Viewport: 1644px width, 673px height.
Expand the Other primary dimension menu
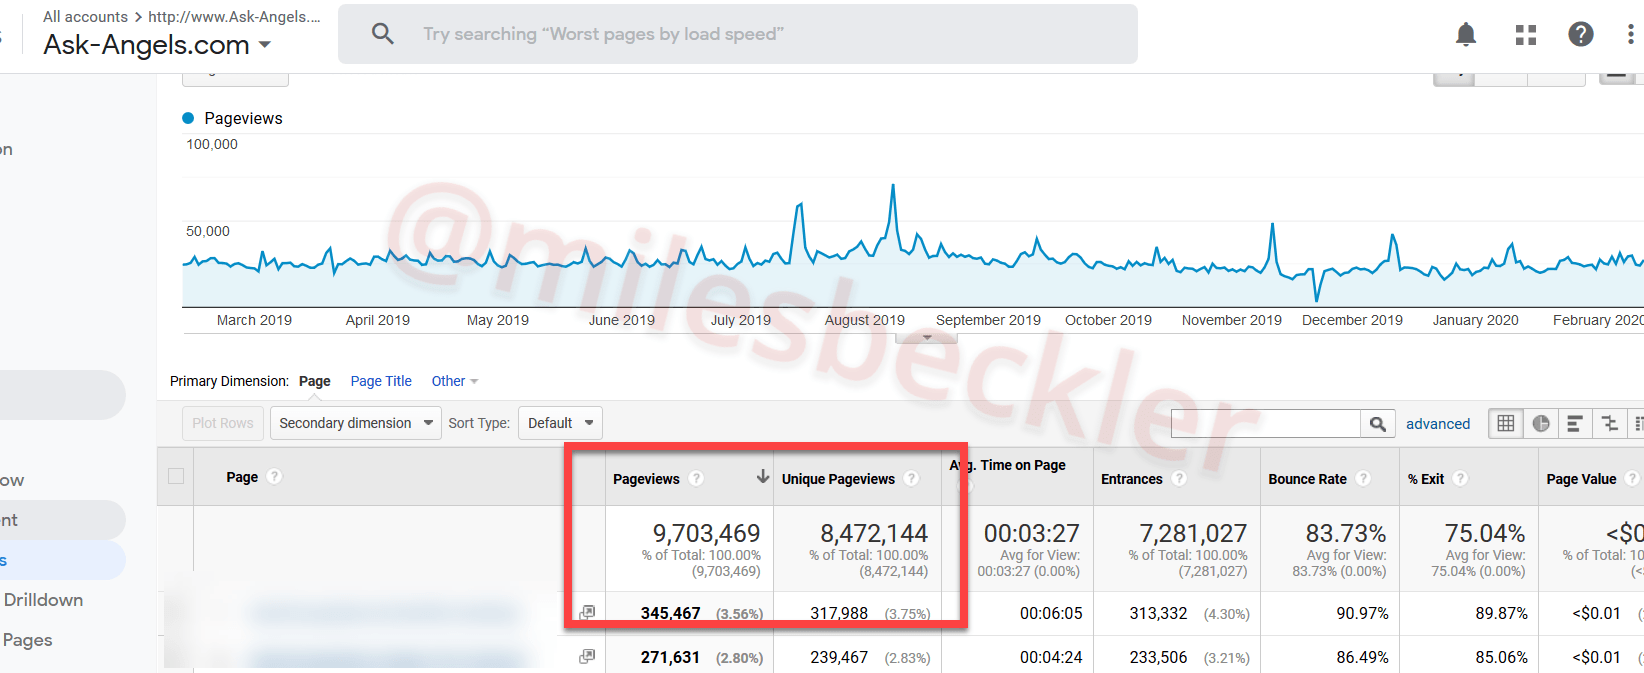pos(455,381)
